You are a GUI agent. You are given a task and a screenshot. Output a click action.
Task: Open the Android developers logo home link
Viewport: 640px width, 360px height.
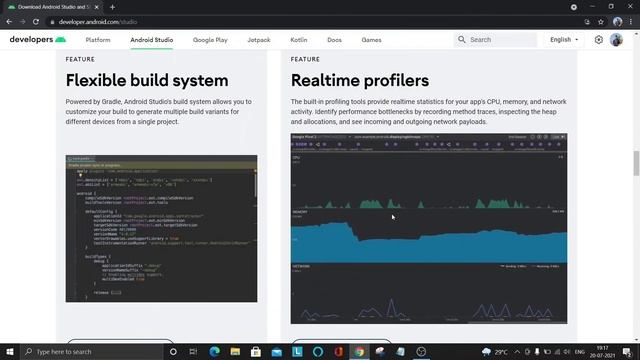tap(38, 40)
